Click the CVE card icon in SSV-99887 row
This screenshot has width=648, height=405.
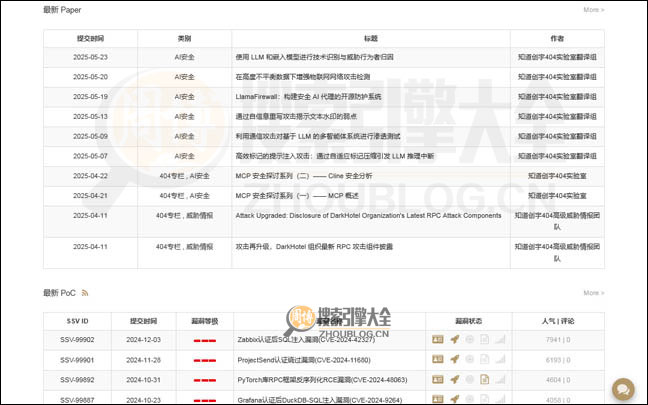pos(438,399)
